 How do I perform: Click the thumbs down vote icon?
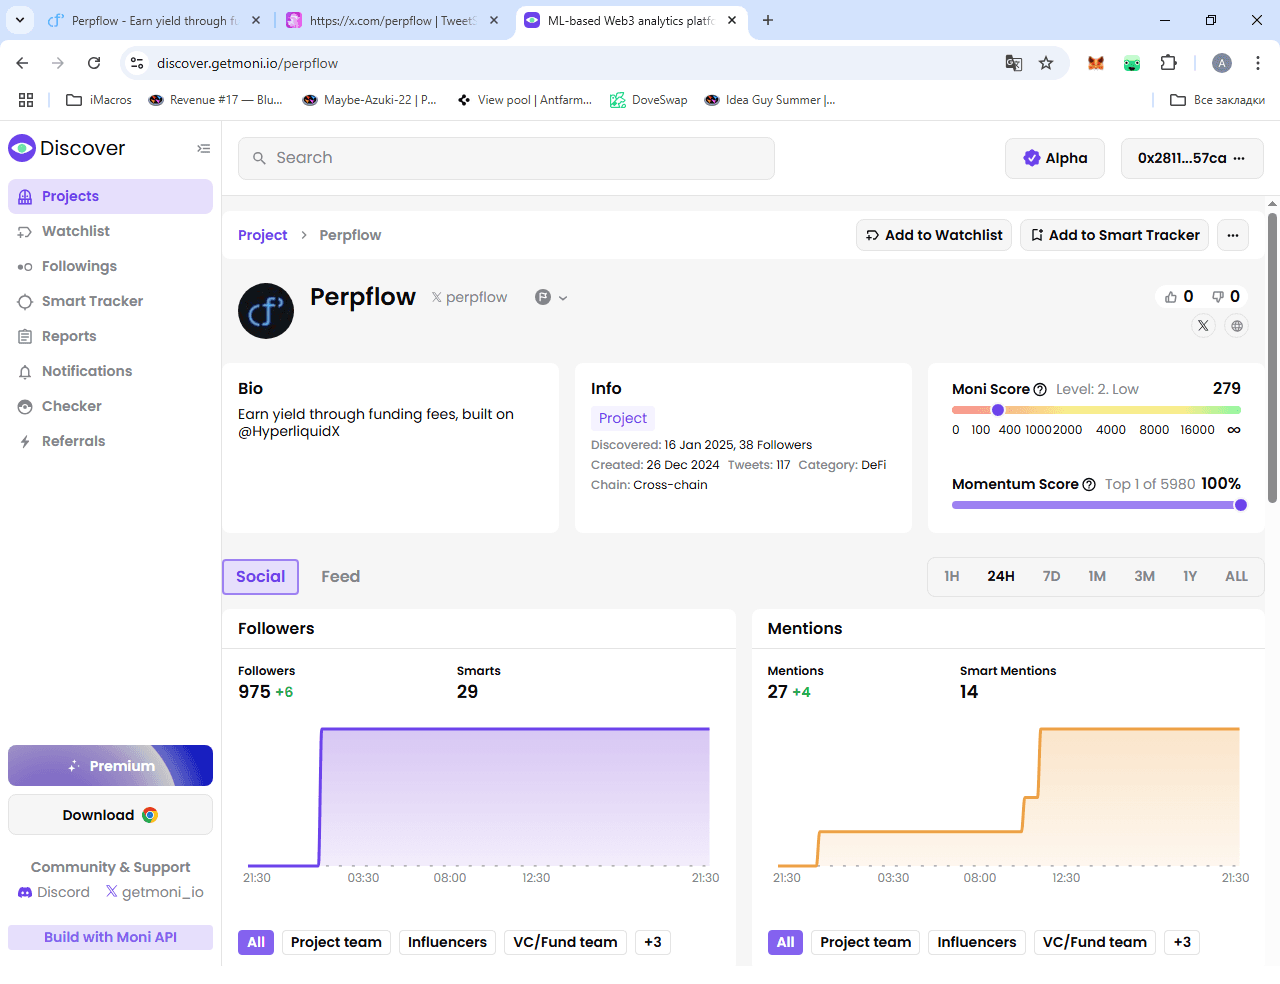pos(1218,297)
